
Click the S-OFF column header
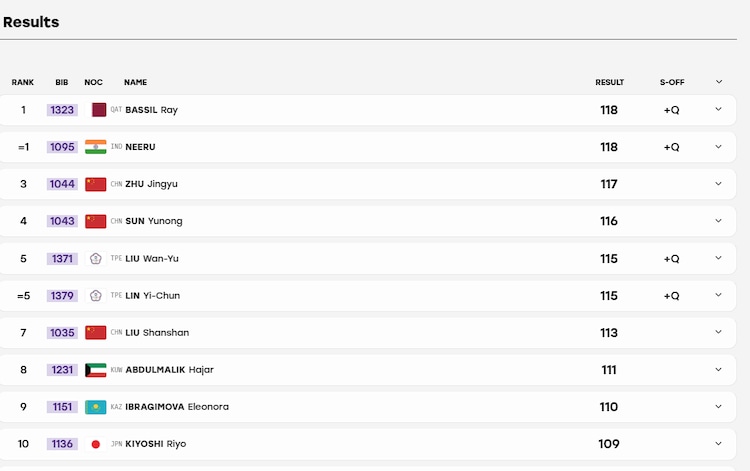point(672,82)
